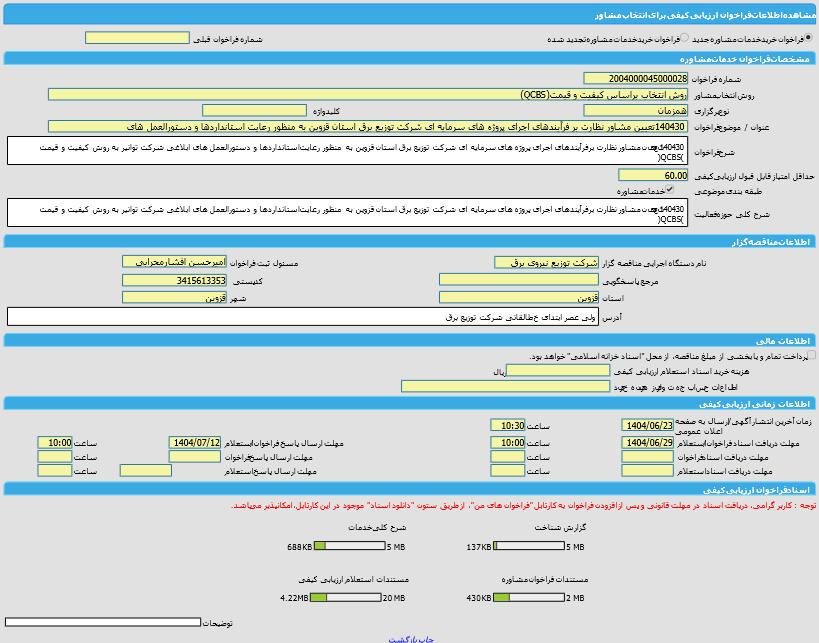
Task: Click the مستندات استعلام ارزیابی کیفی size bar
Action: point(345,598)
